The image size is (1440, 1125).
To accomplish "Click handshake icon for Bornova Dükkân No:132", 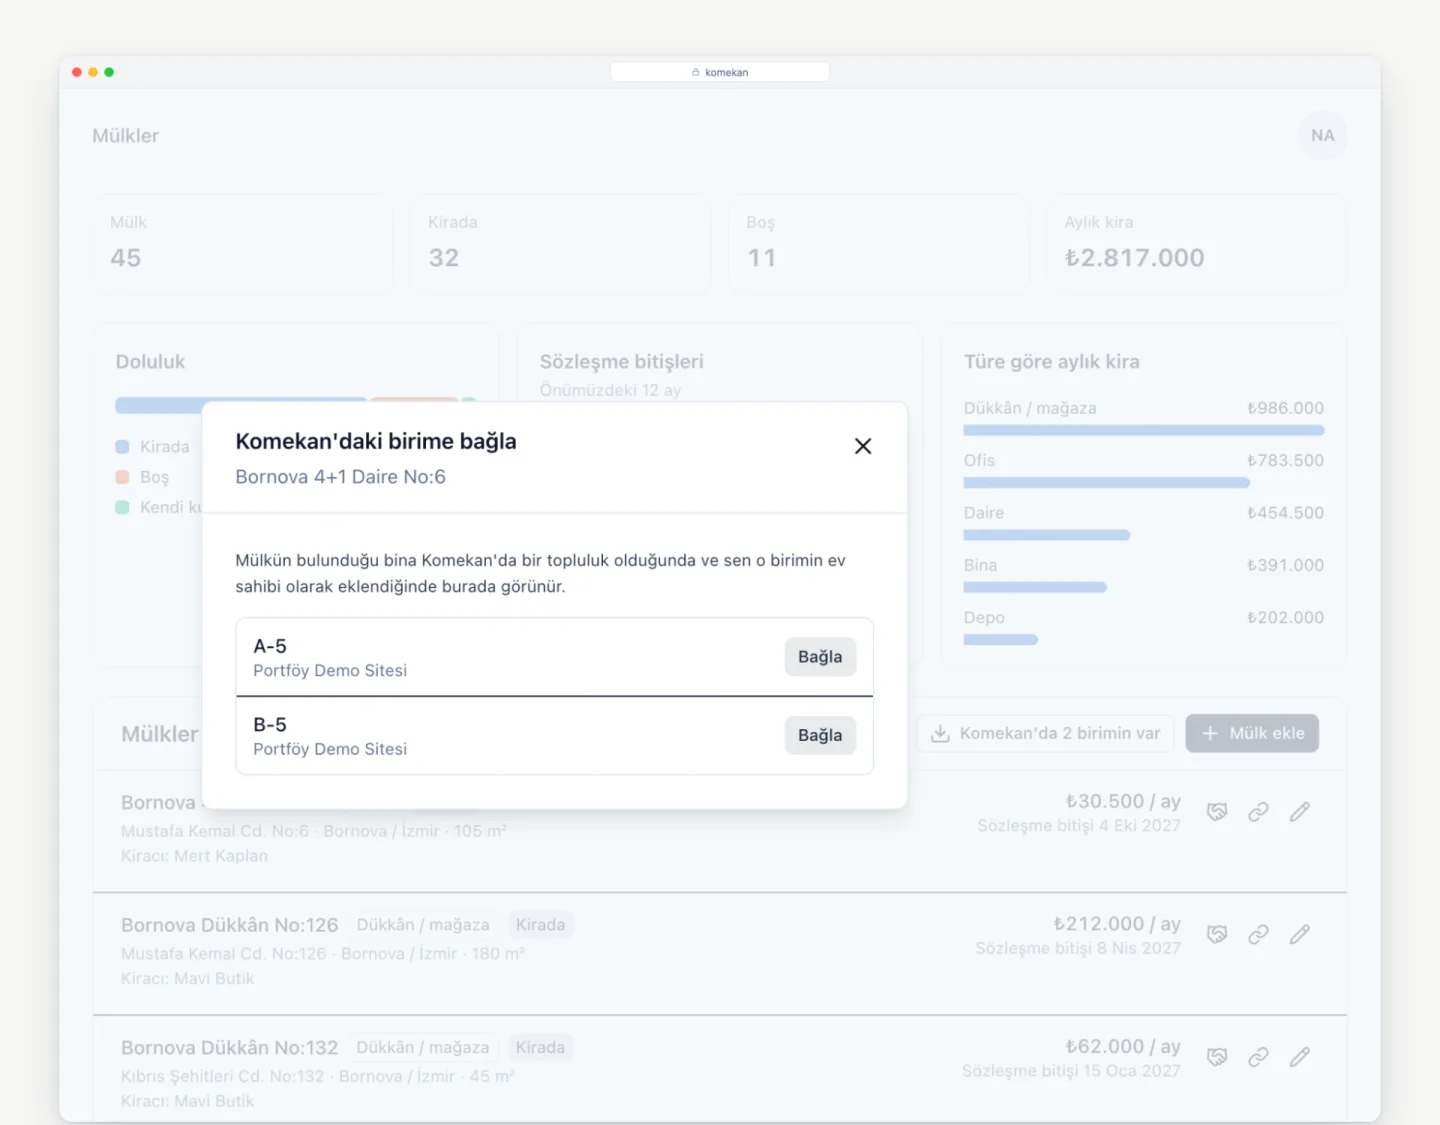I will click(1217, 1057).
